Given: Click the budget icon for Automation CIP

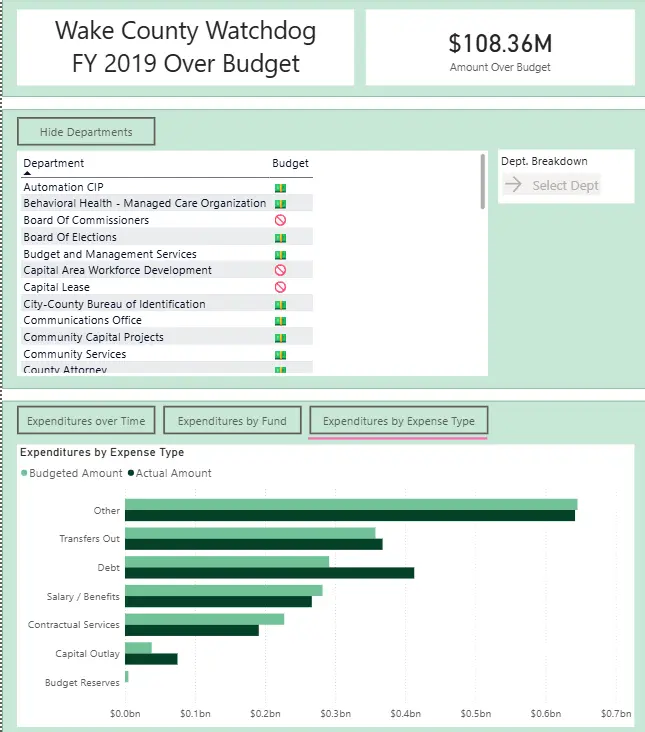Looking at the screenshot, I should 280,188.
